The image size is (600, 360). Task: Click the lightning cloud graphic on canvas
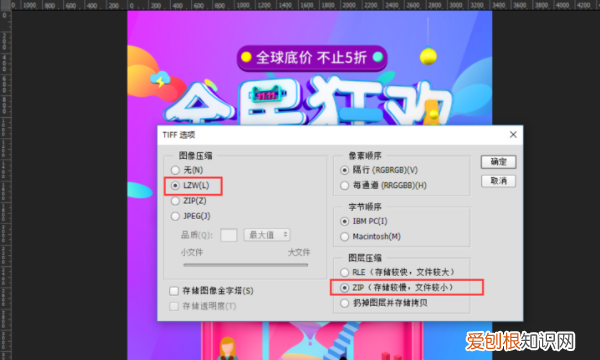(160, 79)
